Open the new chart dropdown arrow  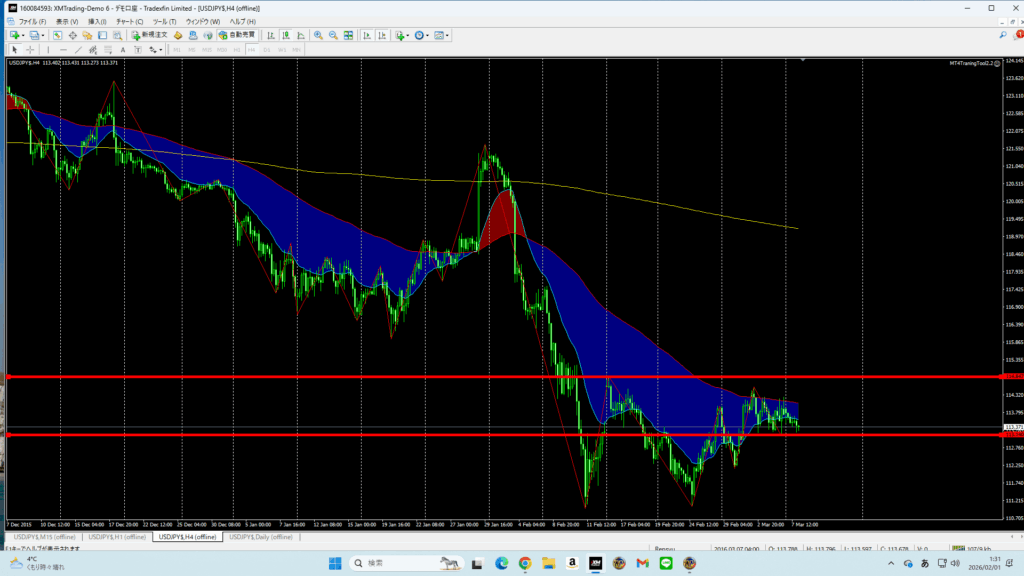[x=23, y=35]
